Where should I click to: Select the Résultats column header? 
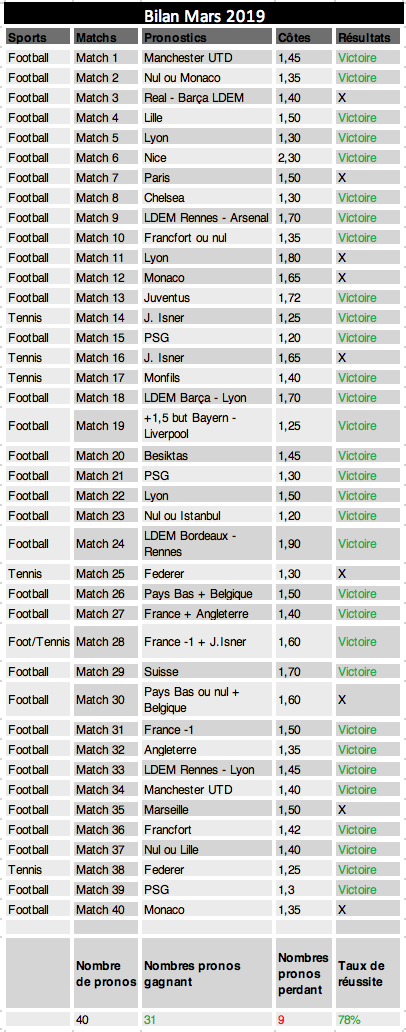pos(367,37)
